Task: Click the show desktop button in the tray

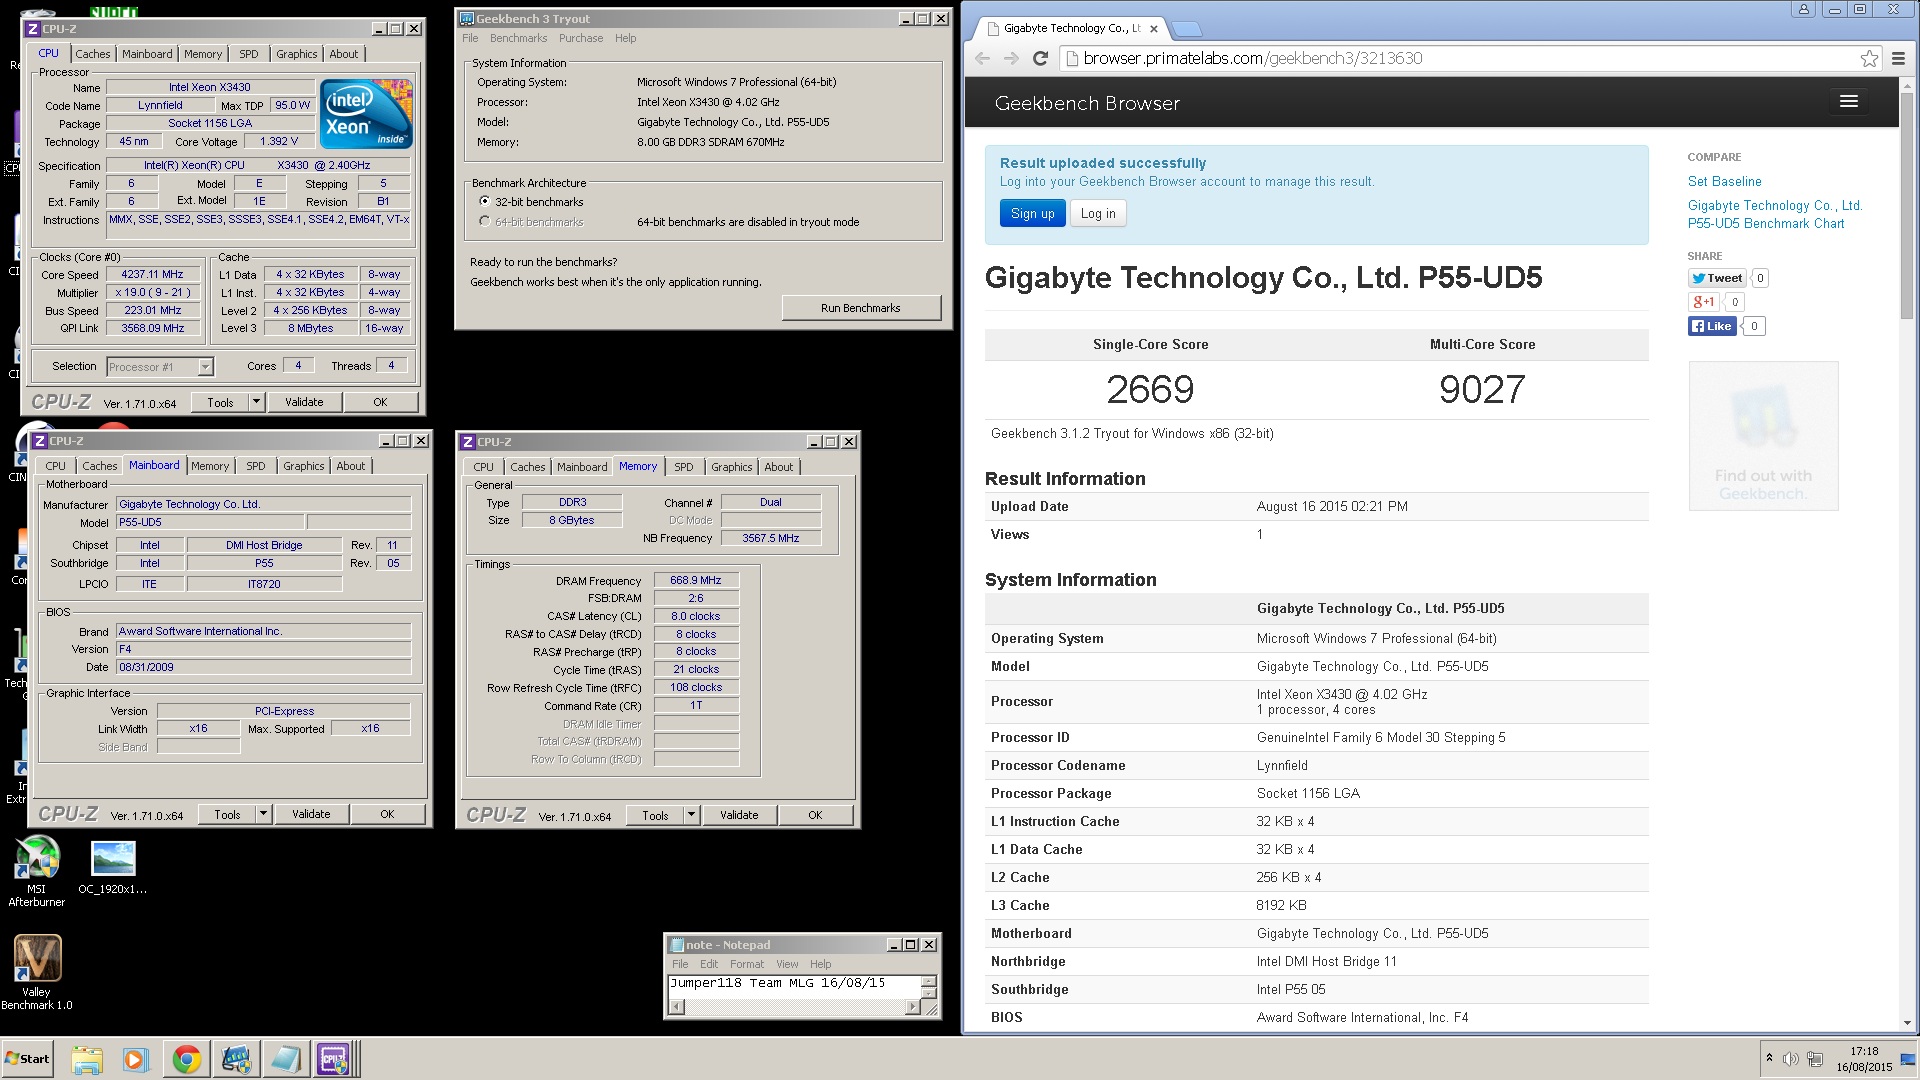Action: 1908,1059
